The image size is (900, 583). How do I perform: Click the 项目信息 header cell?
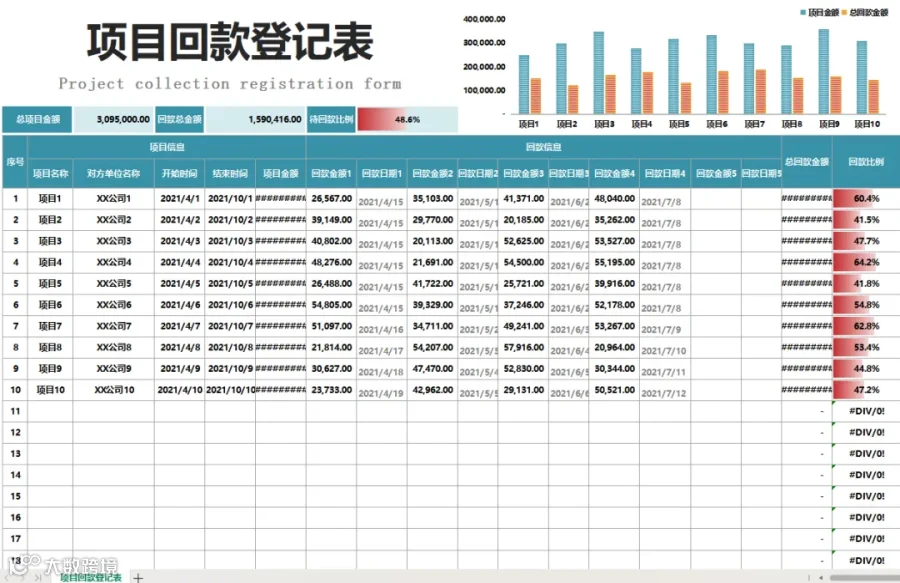click(x=167, y=147)
